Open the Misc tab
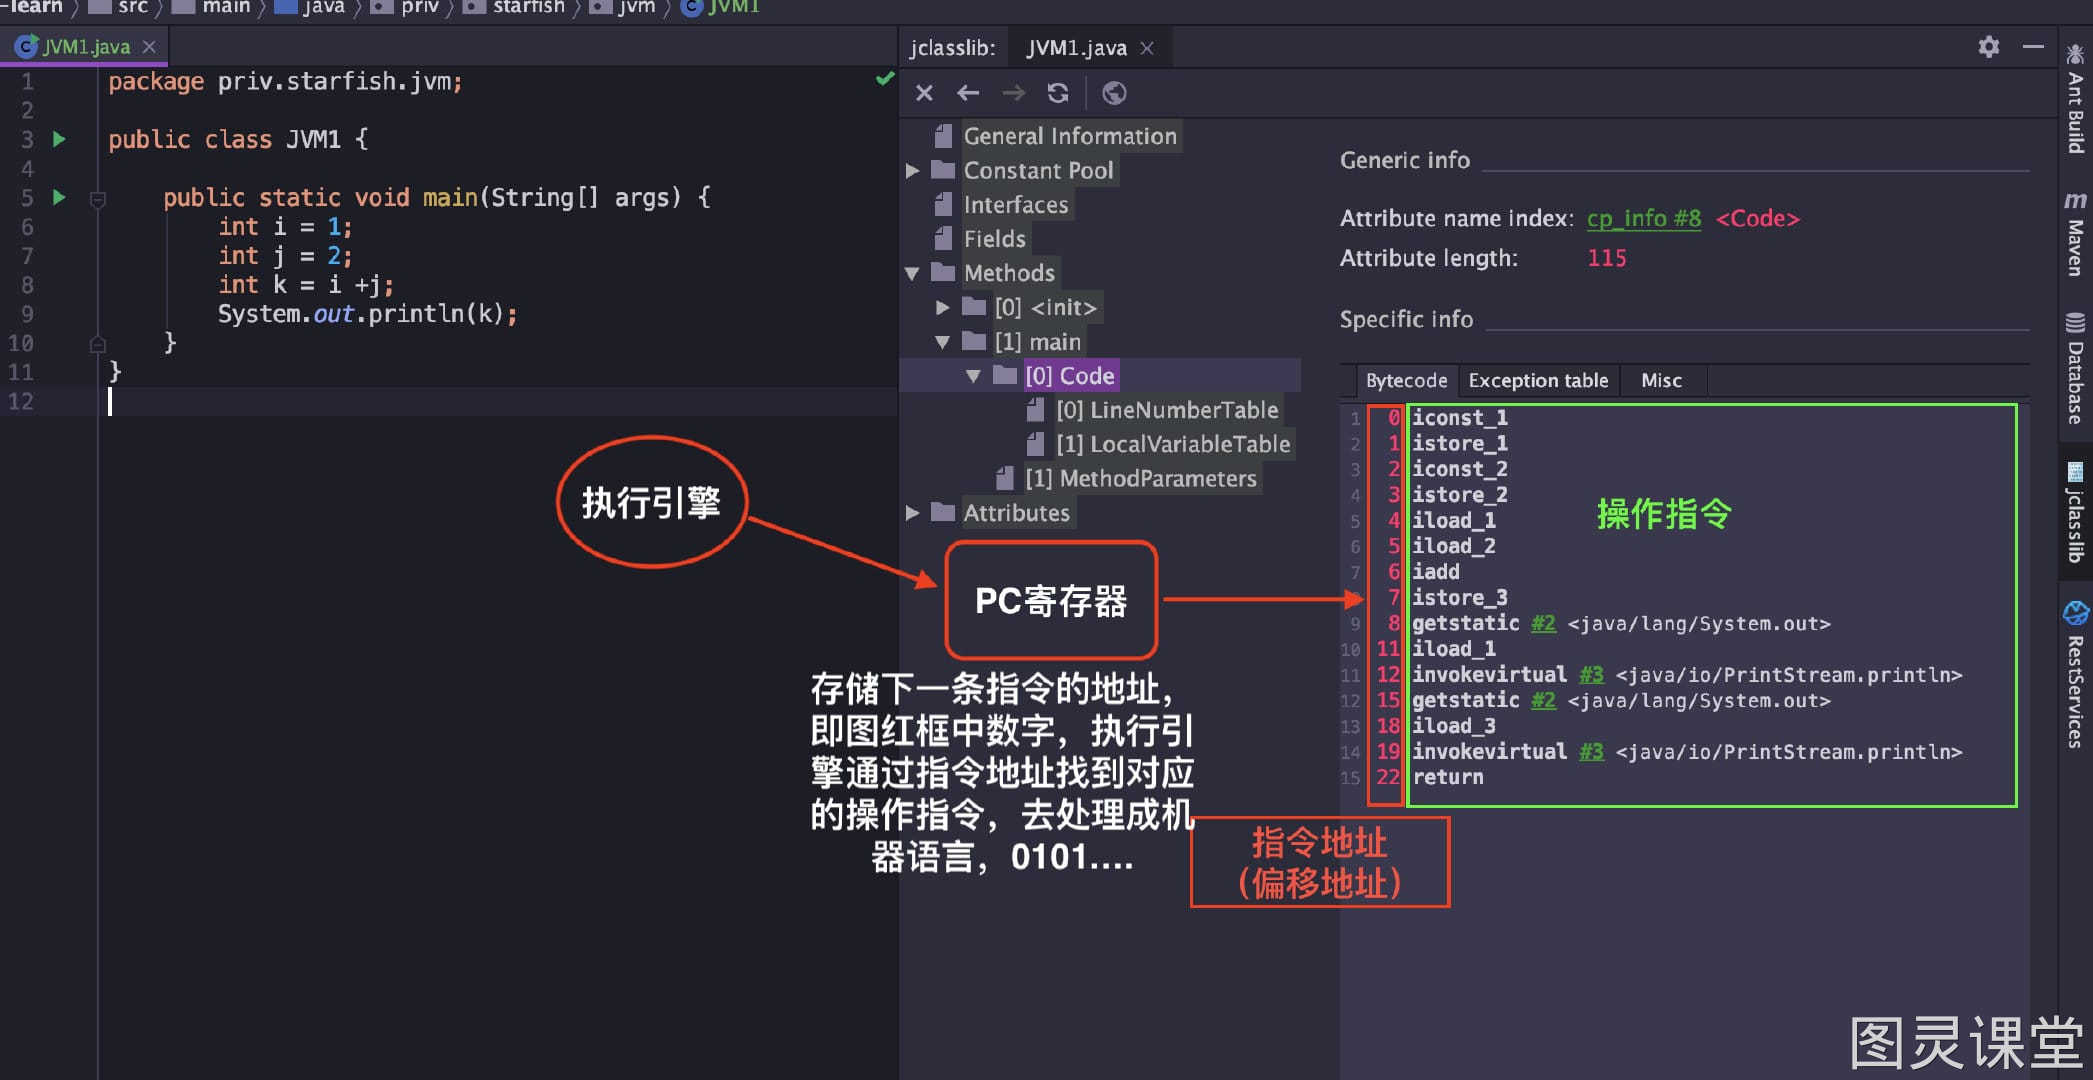 point(1661,381)
